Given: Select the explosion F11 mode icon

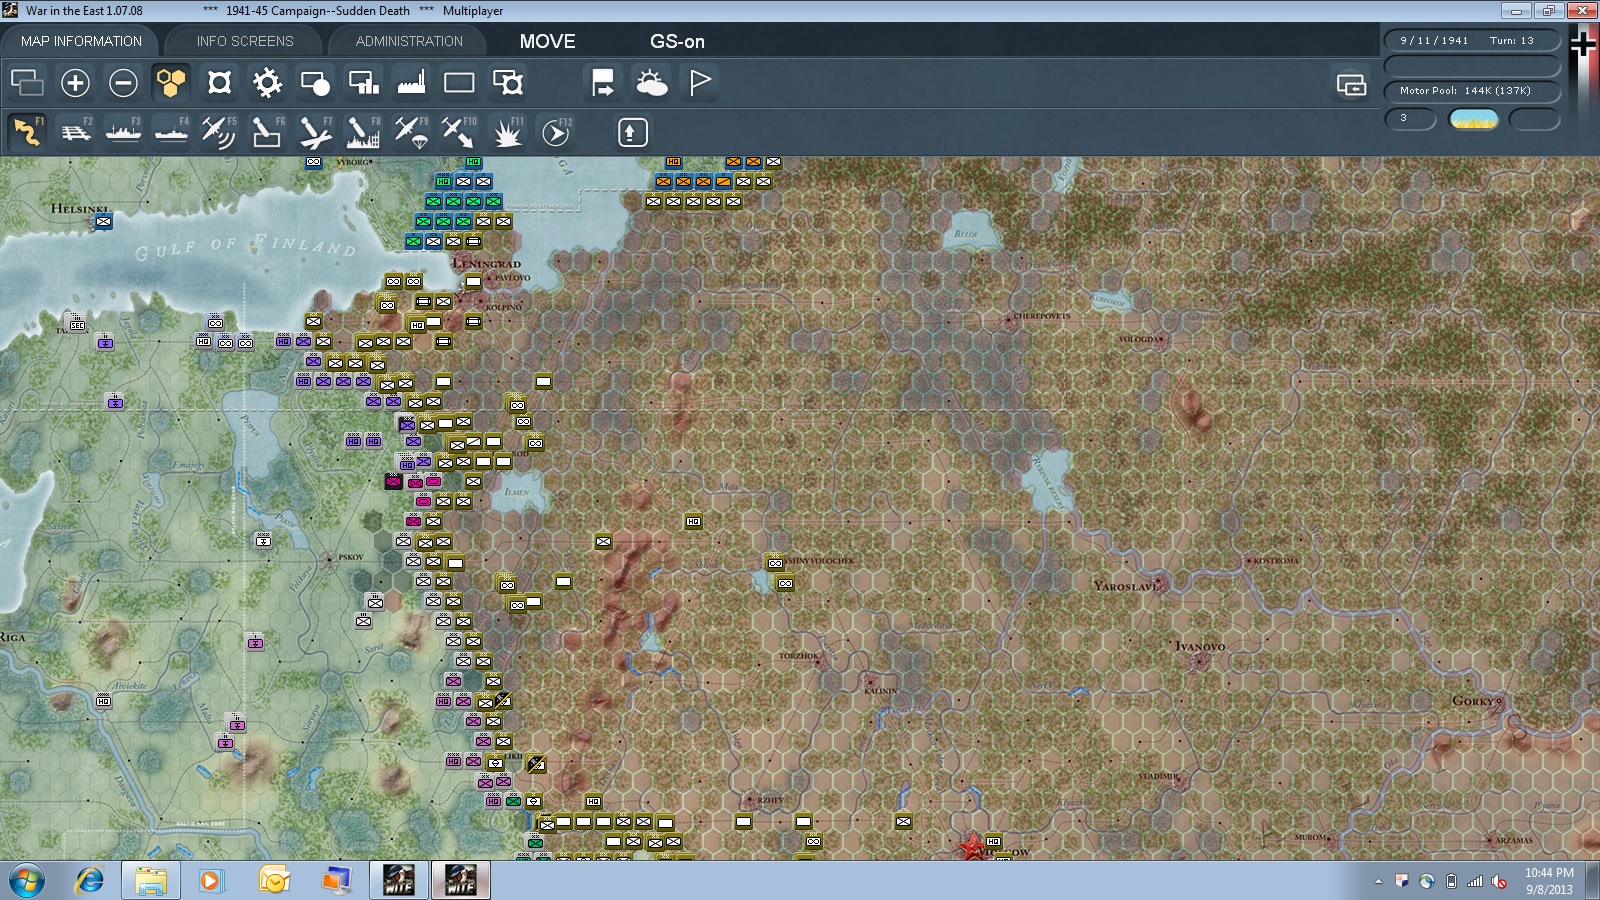Looking at the screenshot, I should (507, 132).
